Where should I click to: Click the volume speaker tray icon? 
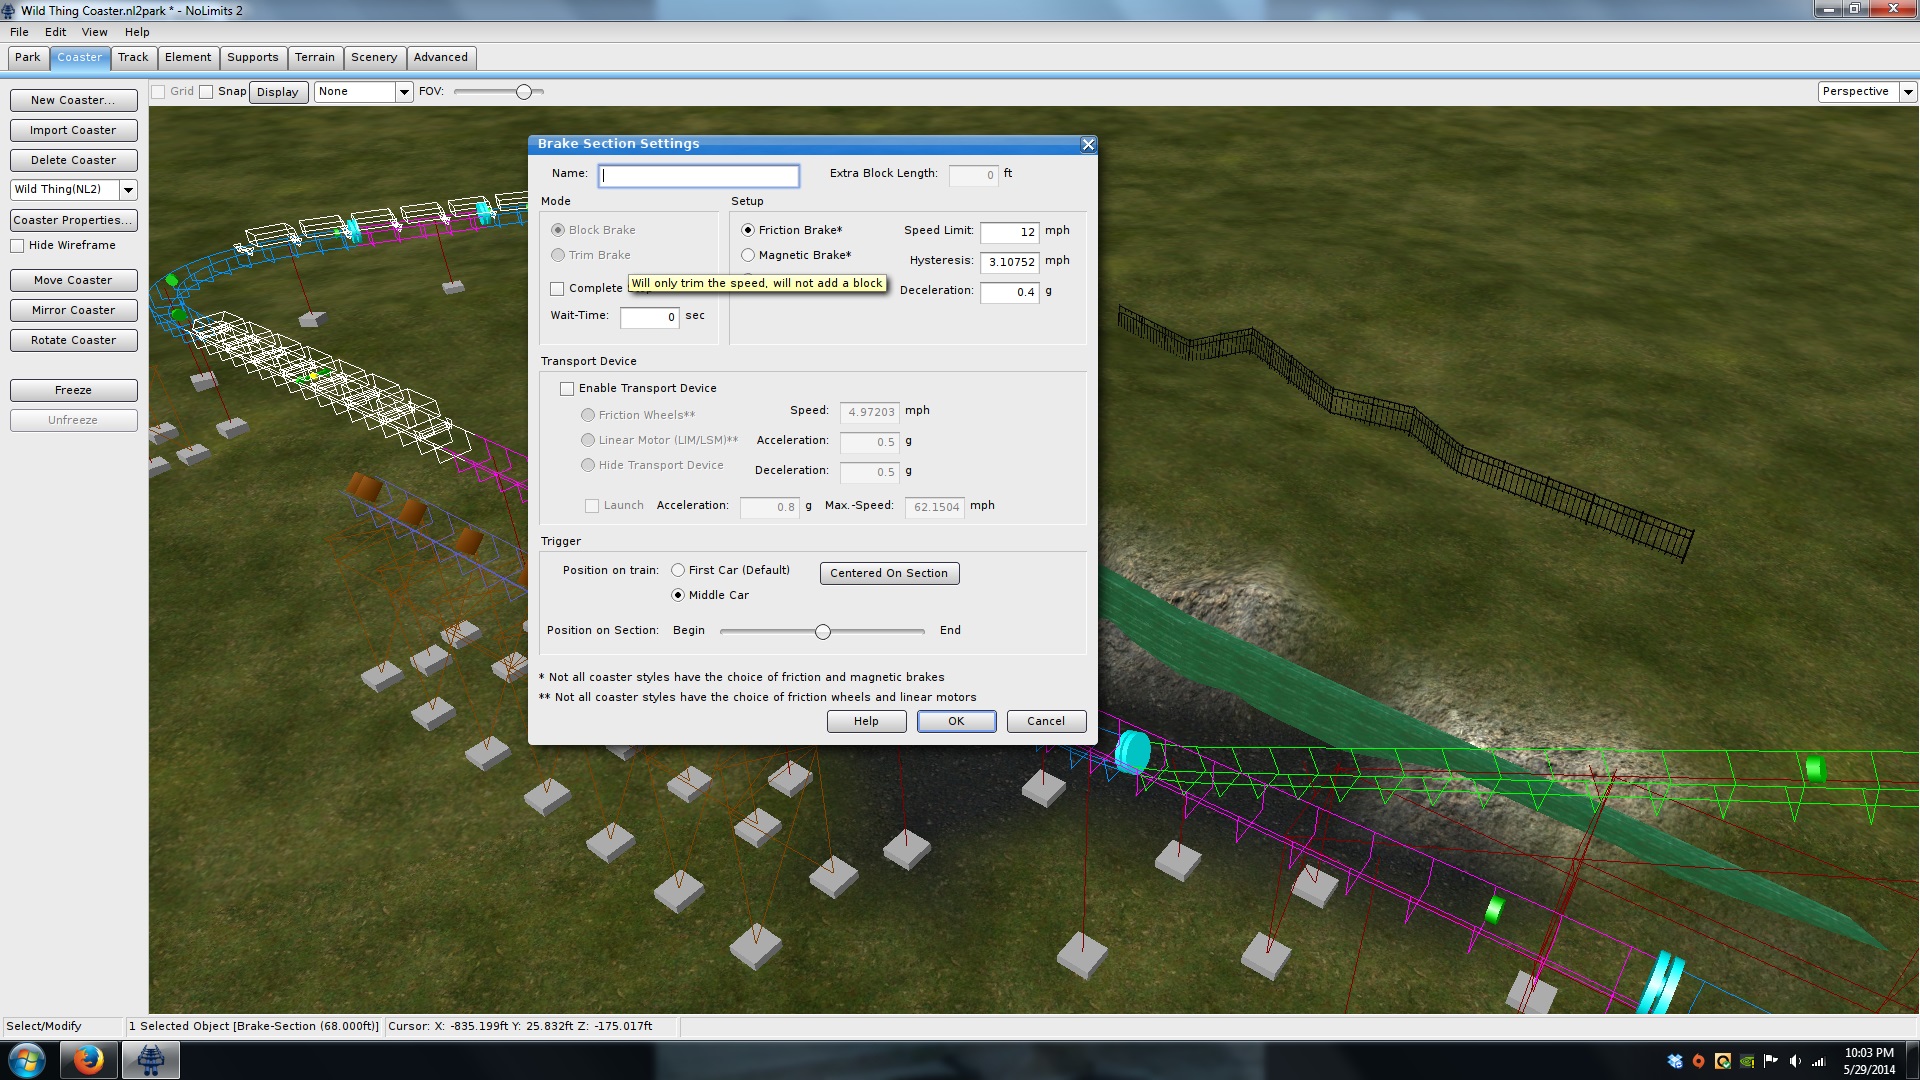click(1795, 1061)
